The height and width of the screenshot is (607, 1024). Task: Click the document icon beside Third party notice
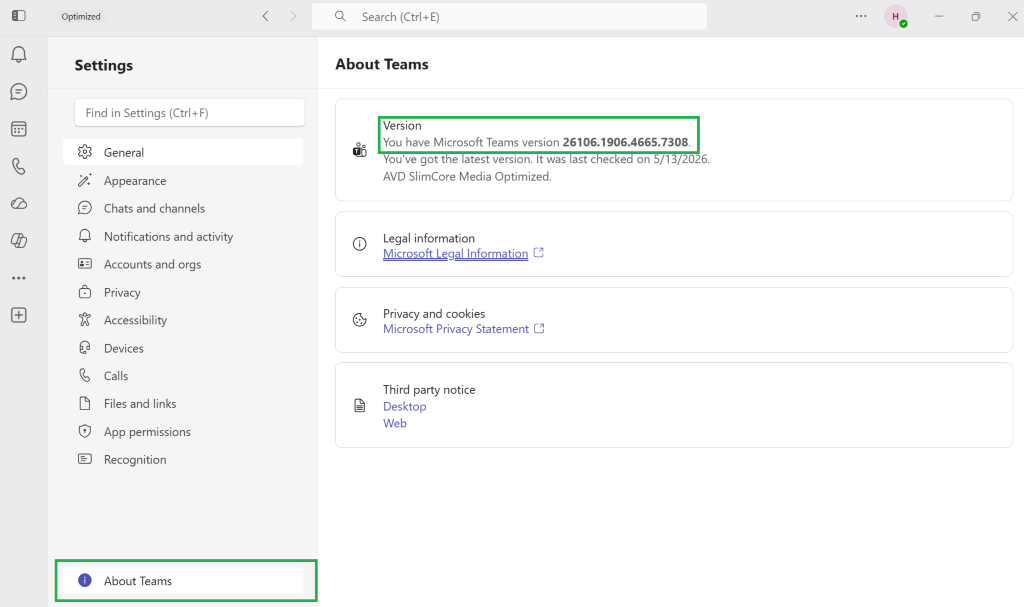click(x=360, y=406)
